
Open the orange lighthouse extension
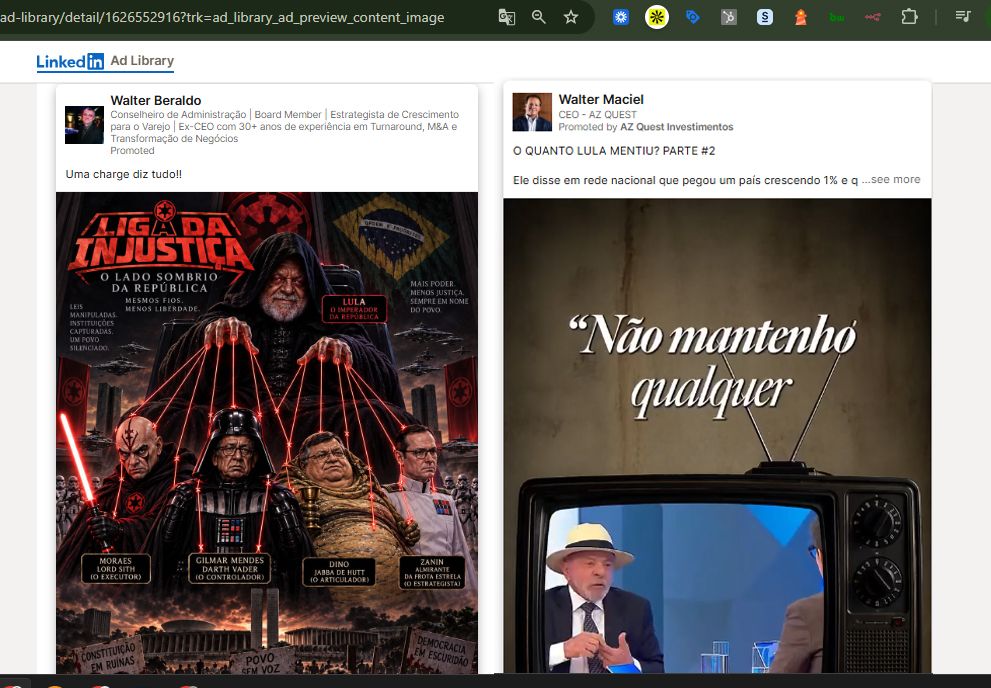click(801, 17)
